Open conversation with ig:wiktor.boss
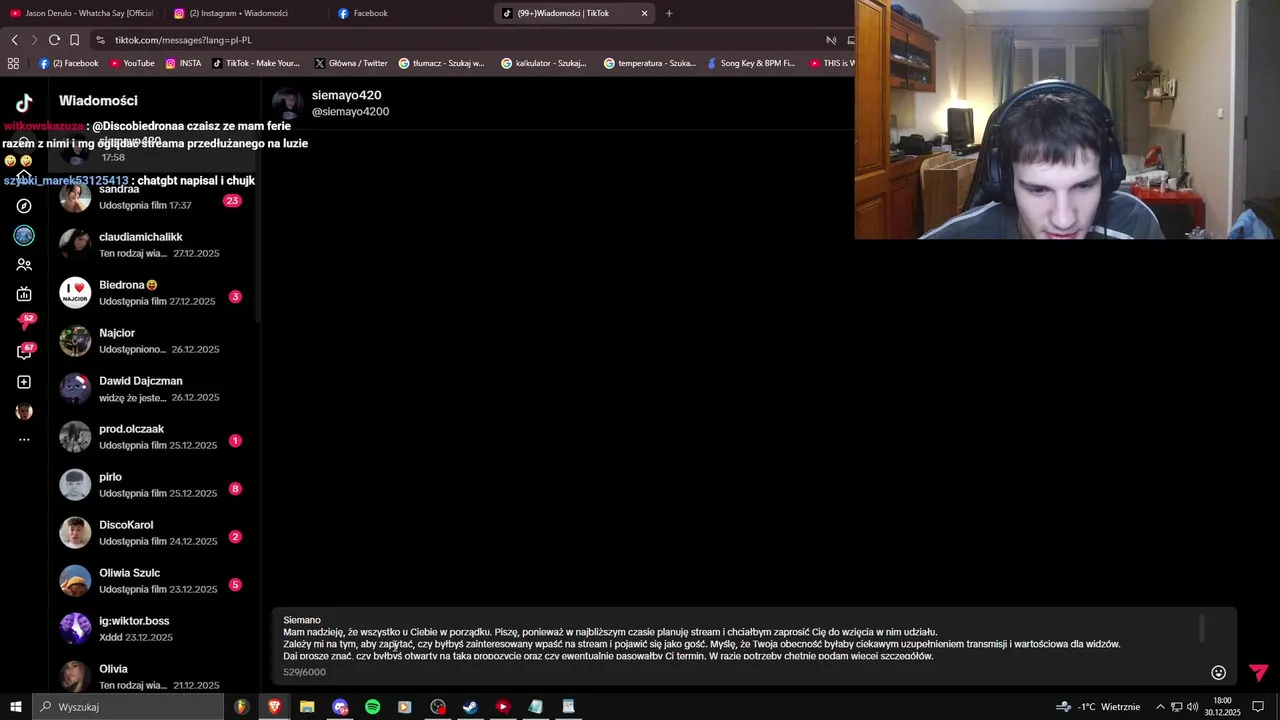 155,629
